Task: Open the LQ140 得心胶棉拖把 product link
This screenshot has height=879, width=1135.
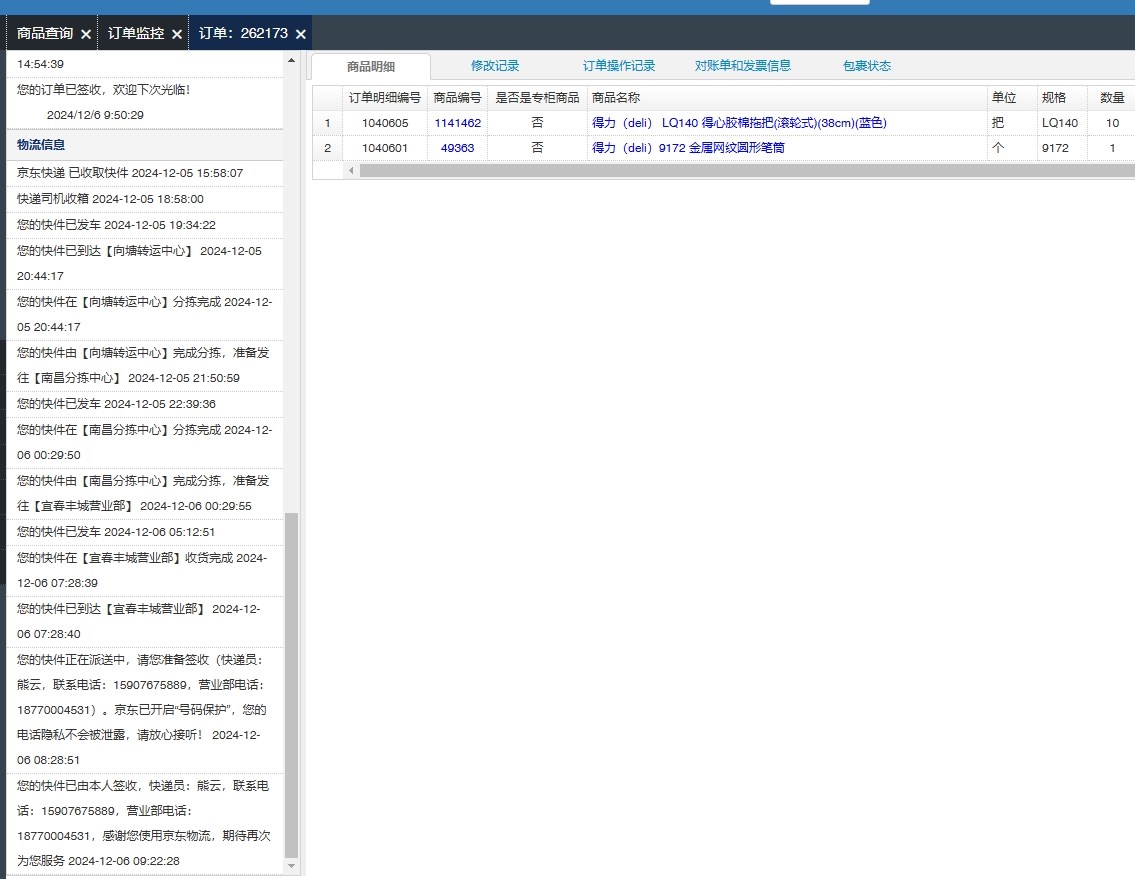Action: pos(739,123)
